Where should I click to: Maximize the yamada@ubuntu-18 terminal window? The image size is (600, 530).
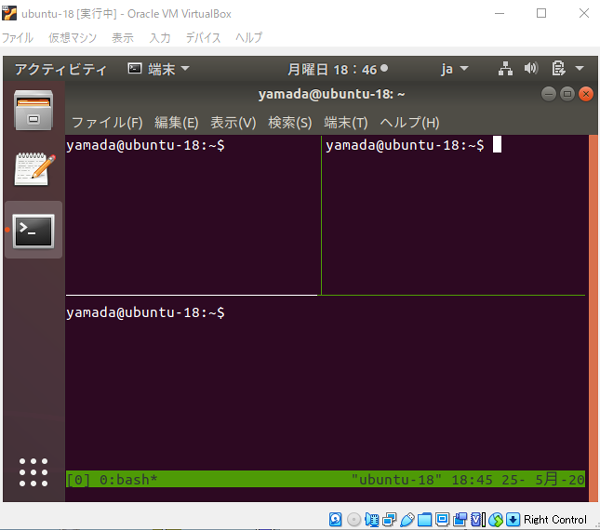coord(567,94)
